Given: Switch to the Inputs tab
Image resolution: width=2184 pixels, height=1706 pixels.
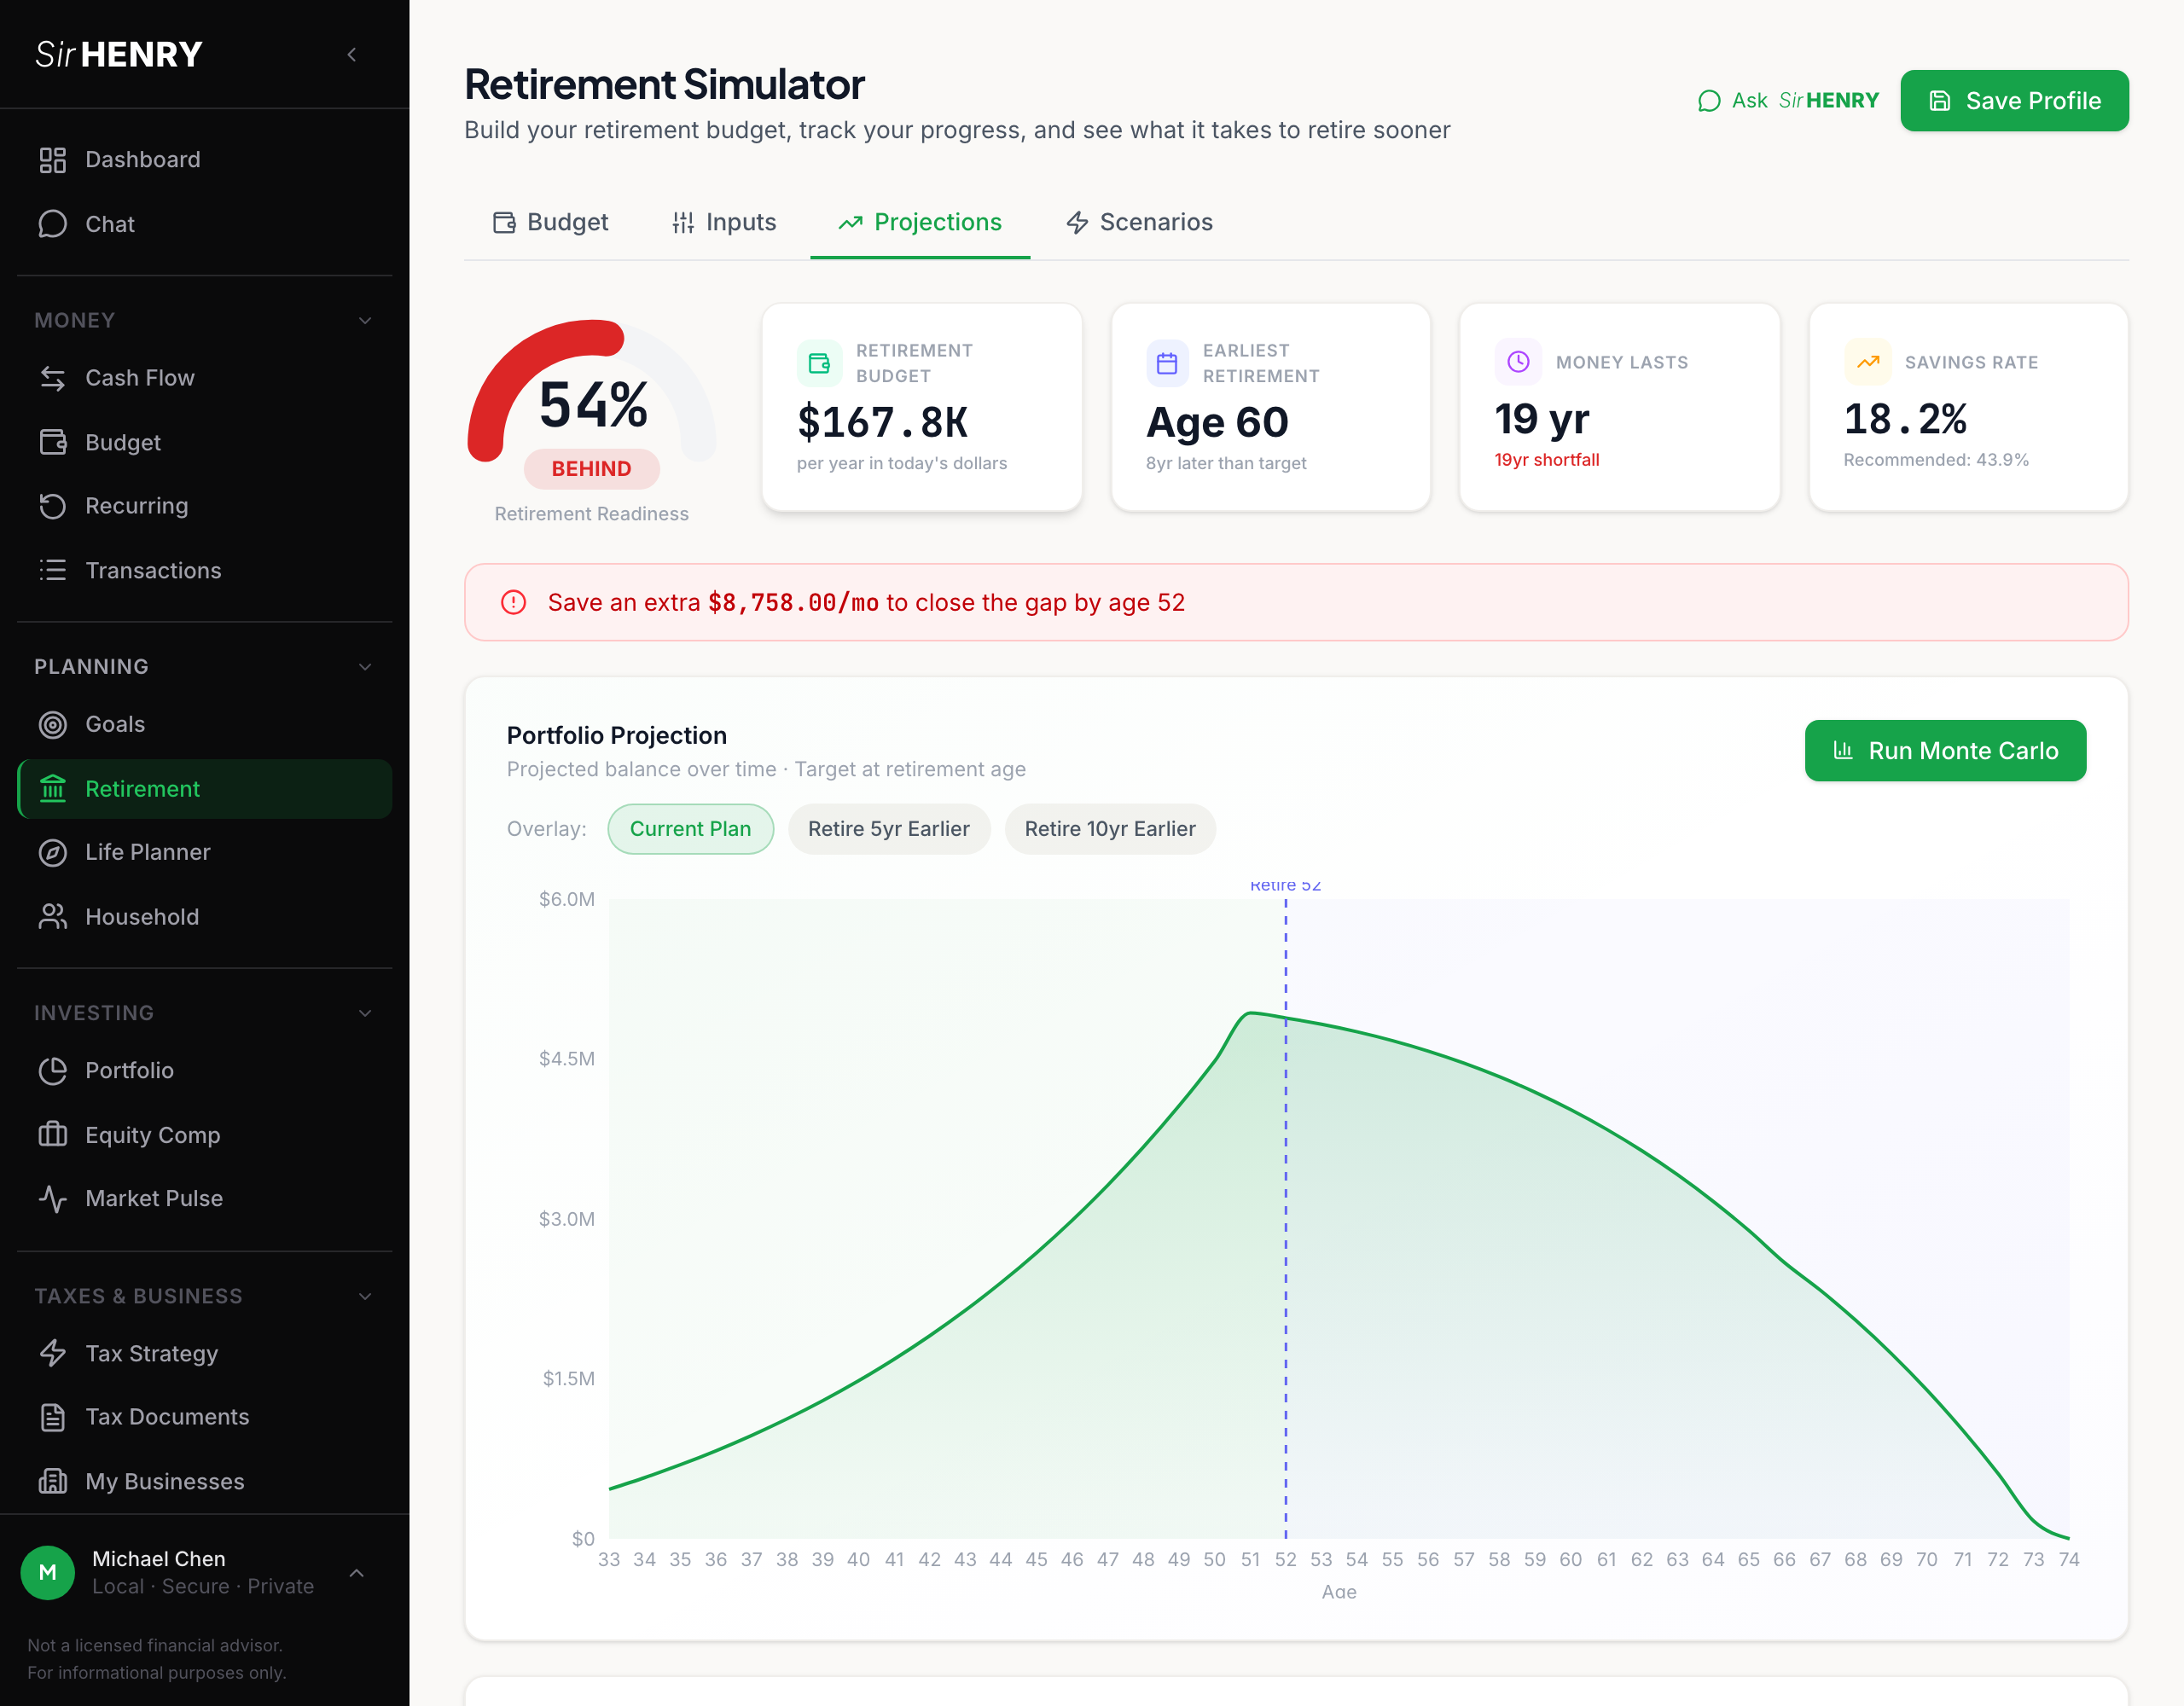Looking at the screenshot, I should pos(724,222).
